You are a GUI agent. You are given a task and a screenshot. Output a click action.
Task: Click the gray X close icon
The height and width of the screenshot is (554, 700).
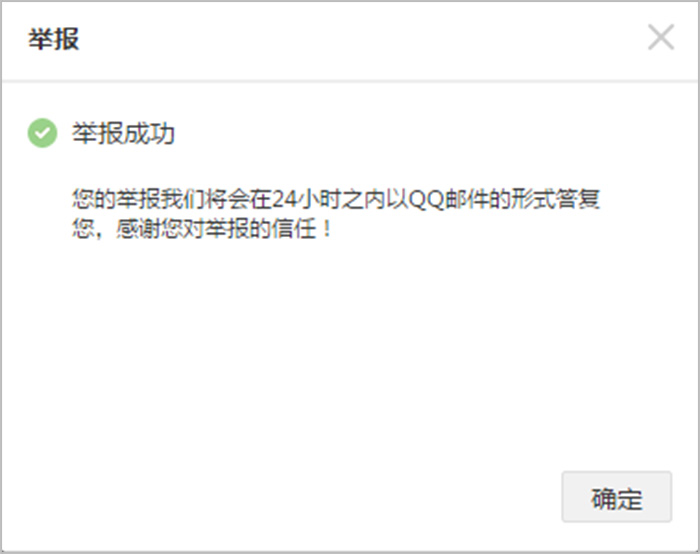click(661, 37)
